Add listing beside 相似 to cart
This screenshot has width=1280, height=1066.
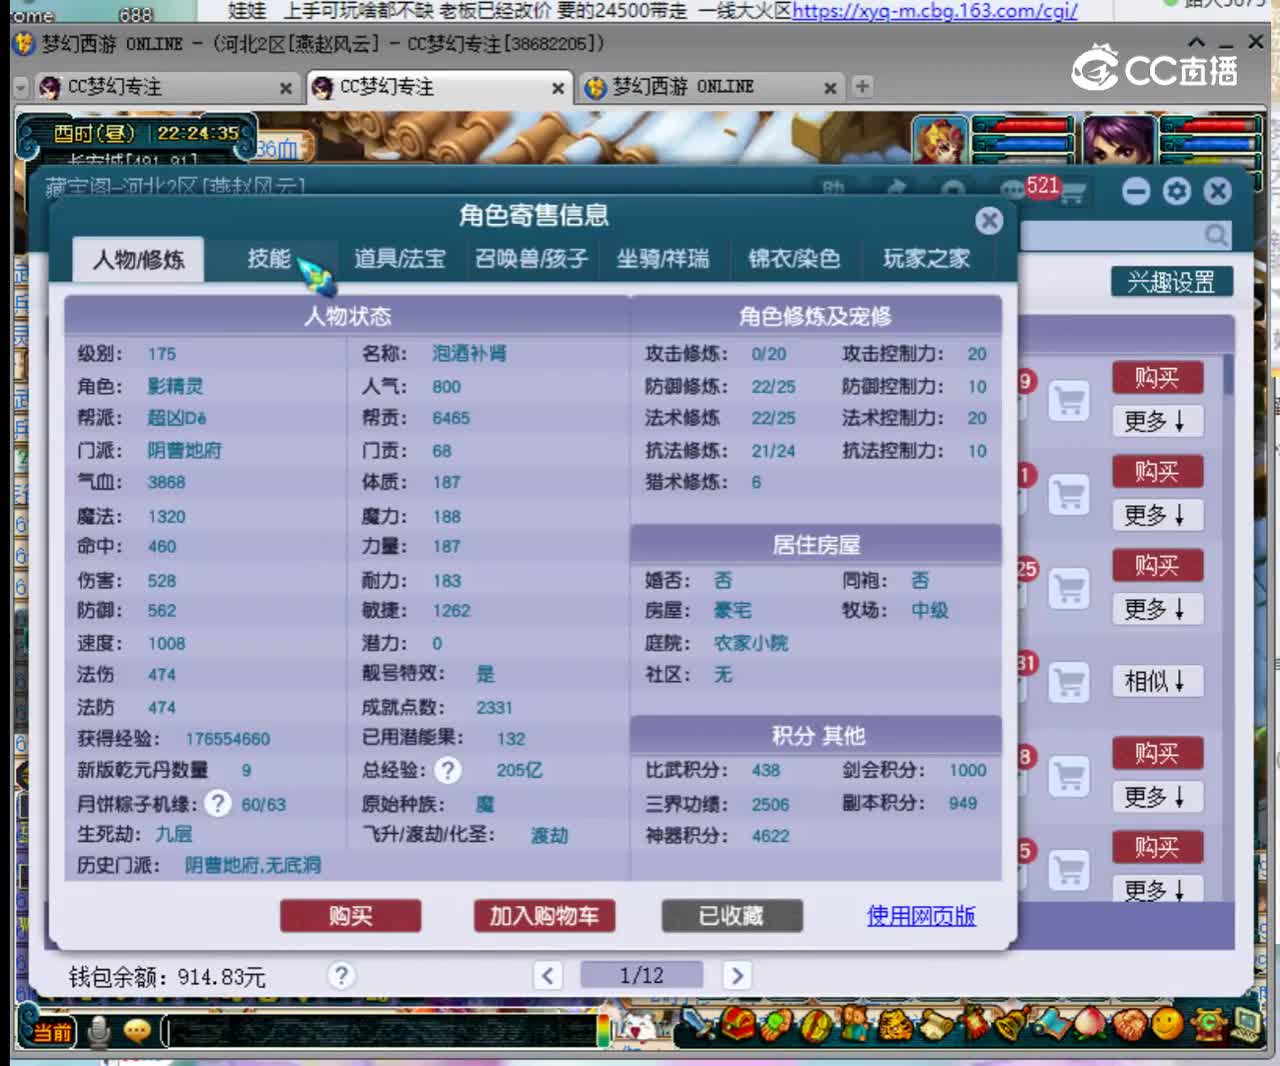(x=1069, y=683)
